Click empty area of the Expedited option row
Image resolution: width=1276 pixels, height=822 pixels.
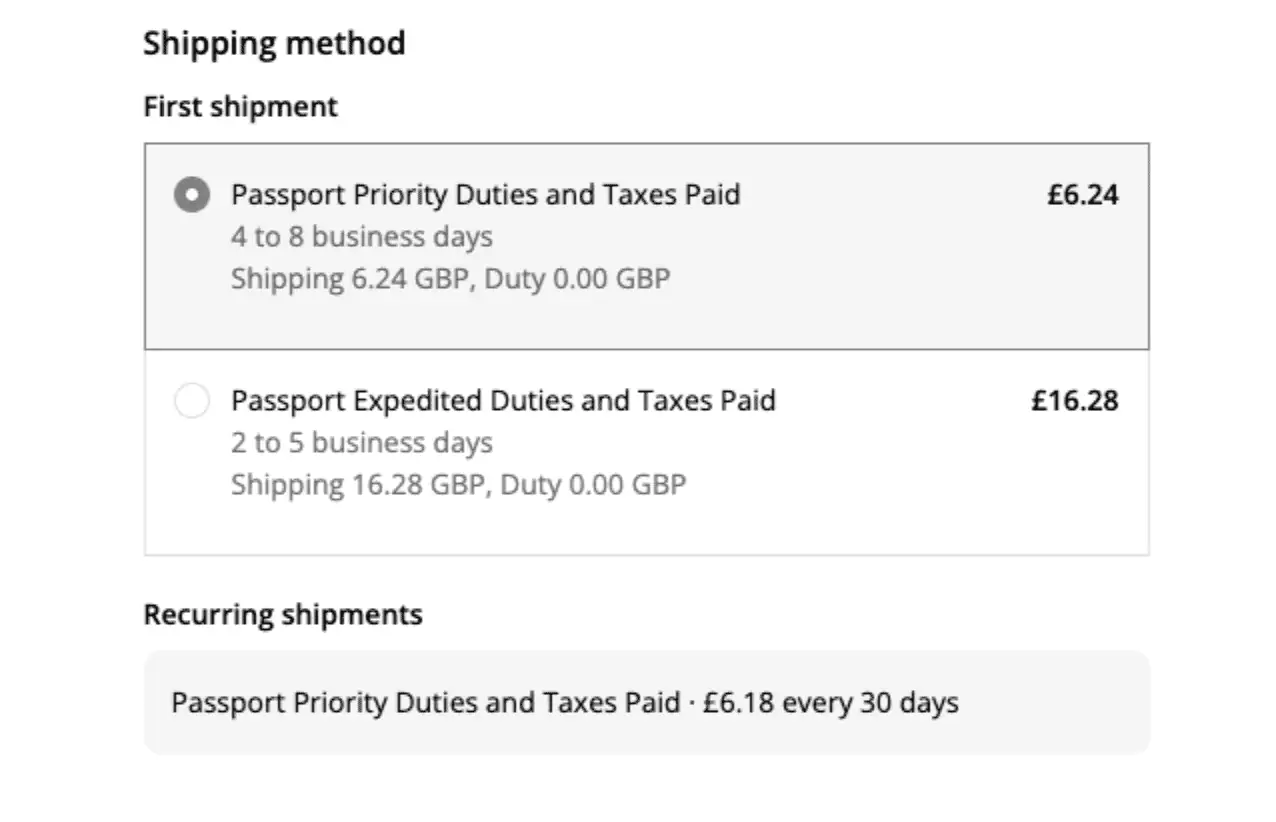(900, 490)
